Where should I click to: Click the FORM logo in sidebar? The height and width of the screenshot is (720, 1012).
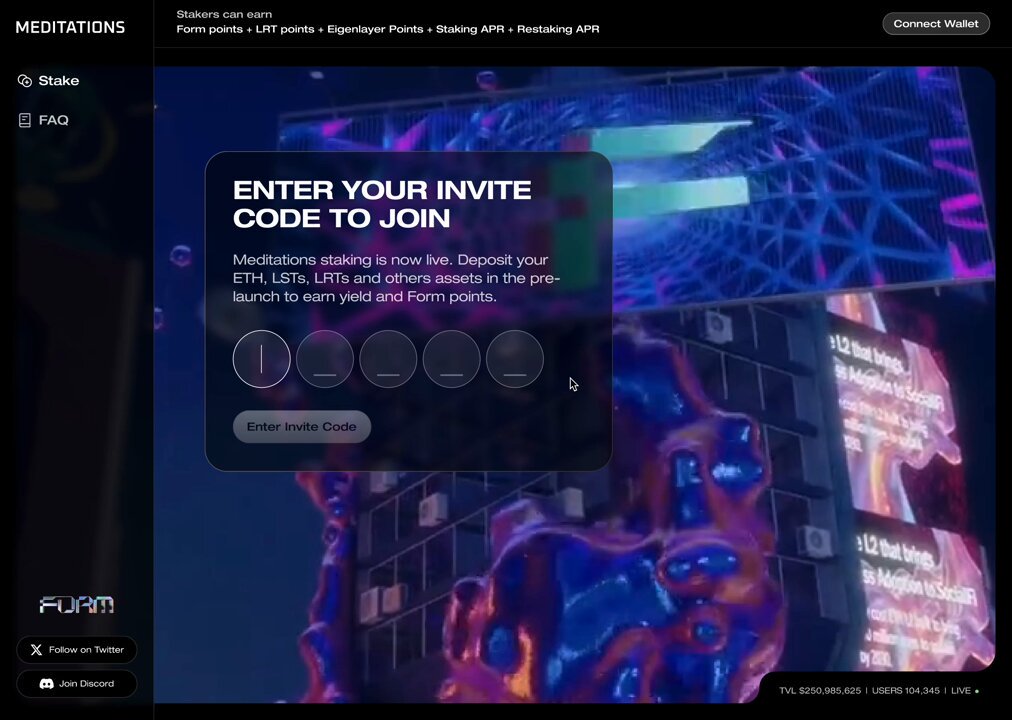[x=77, y=605]
